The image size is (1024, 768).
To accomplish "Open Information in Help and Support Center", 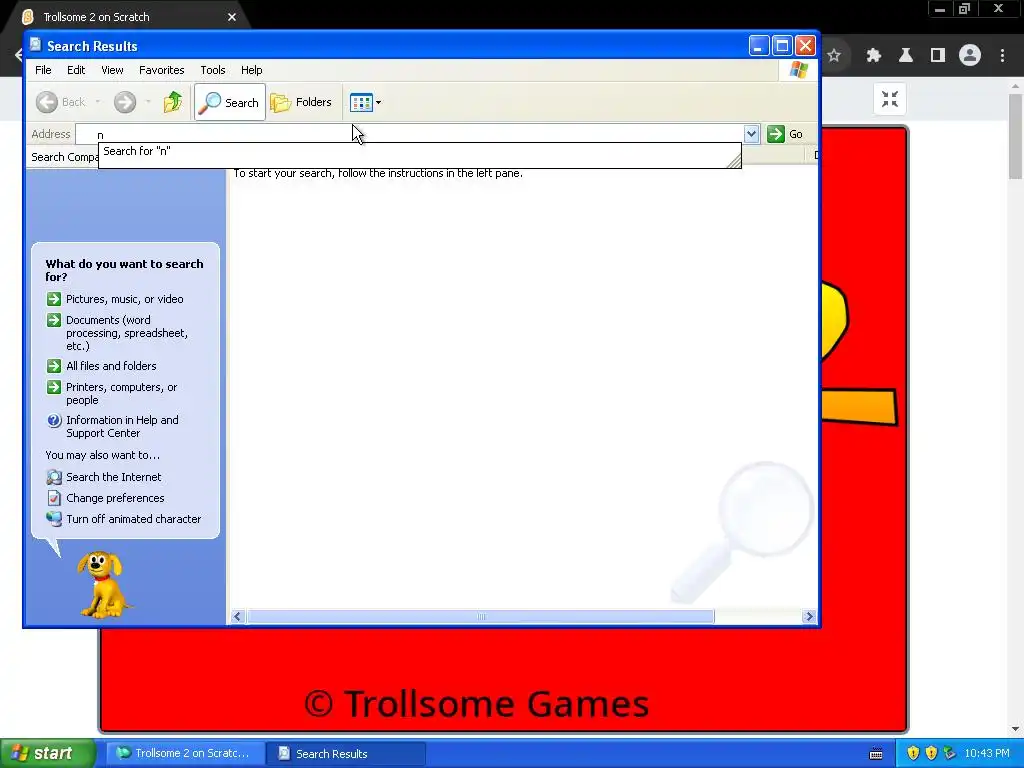I will (122, 426).
